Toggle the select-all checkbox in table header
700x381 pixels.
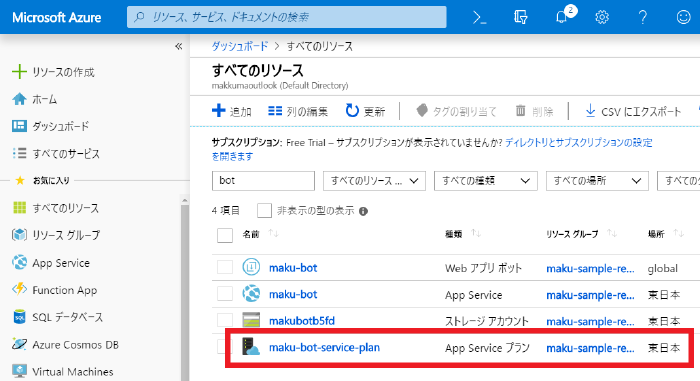point(225,235)
